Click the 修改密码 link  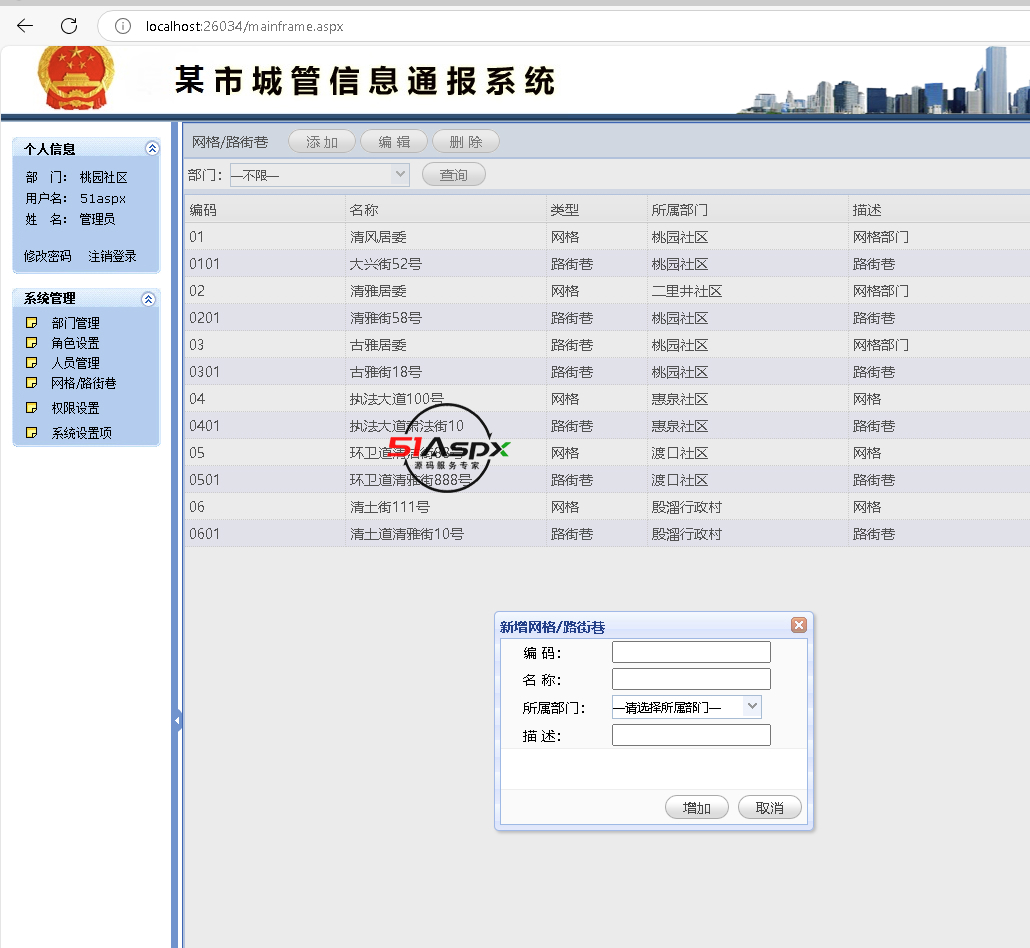coord(48,256)
